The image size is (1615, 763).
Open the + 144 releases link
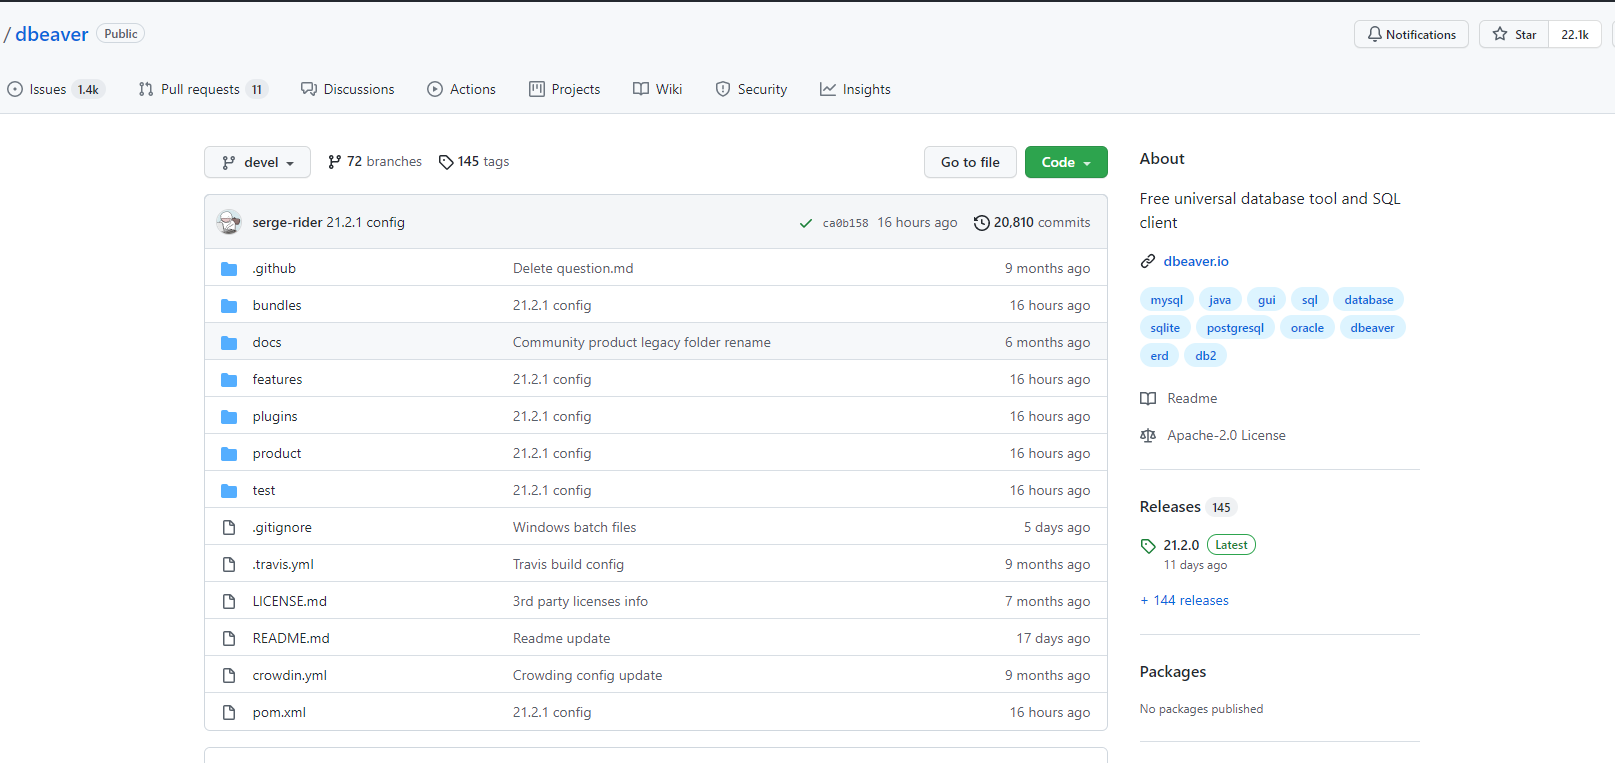click(x=1184, y=601)
